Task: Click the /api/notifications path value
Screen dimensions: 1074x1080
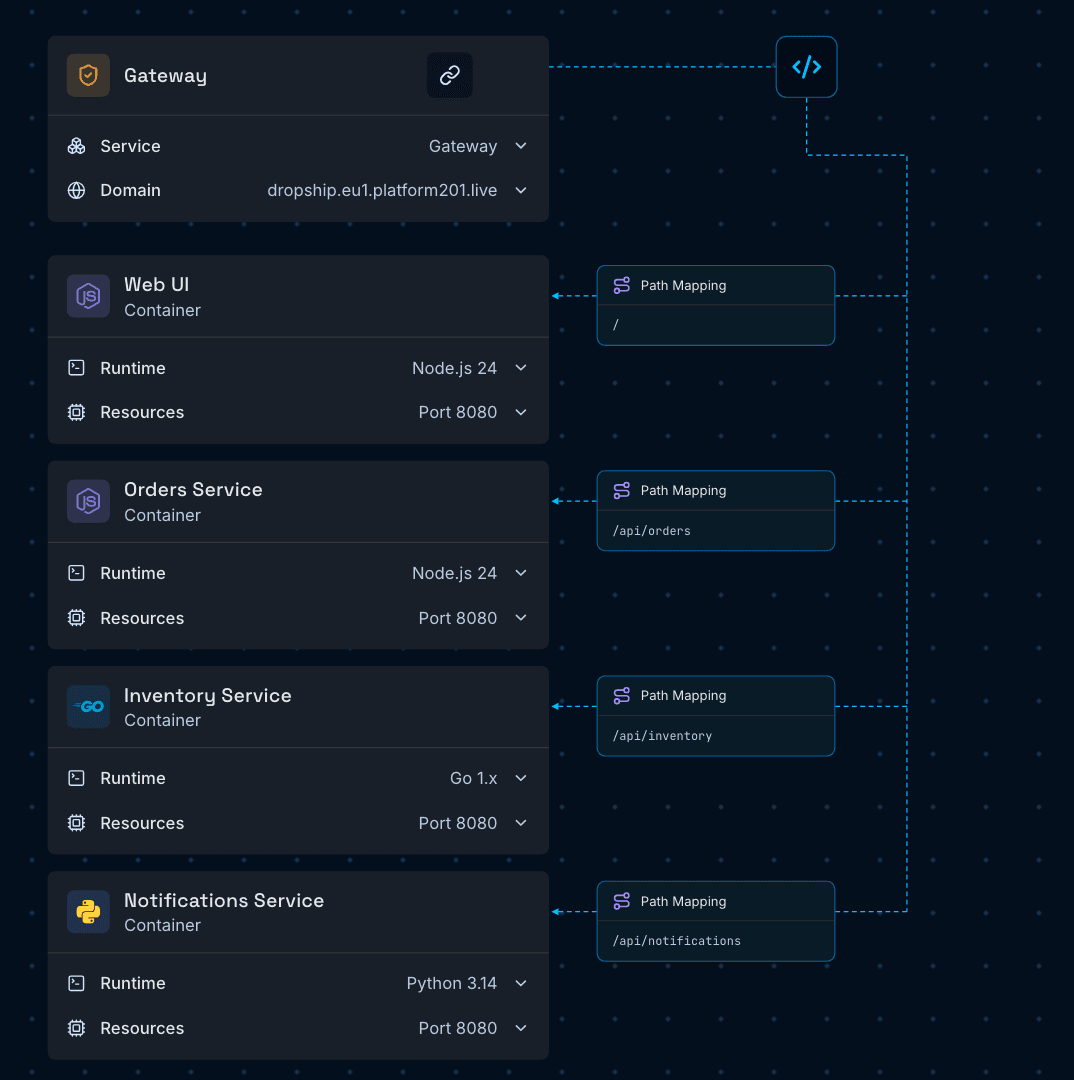Action: [677, 941]
